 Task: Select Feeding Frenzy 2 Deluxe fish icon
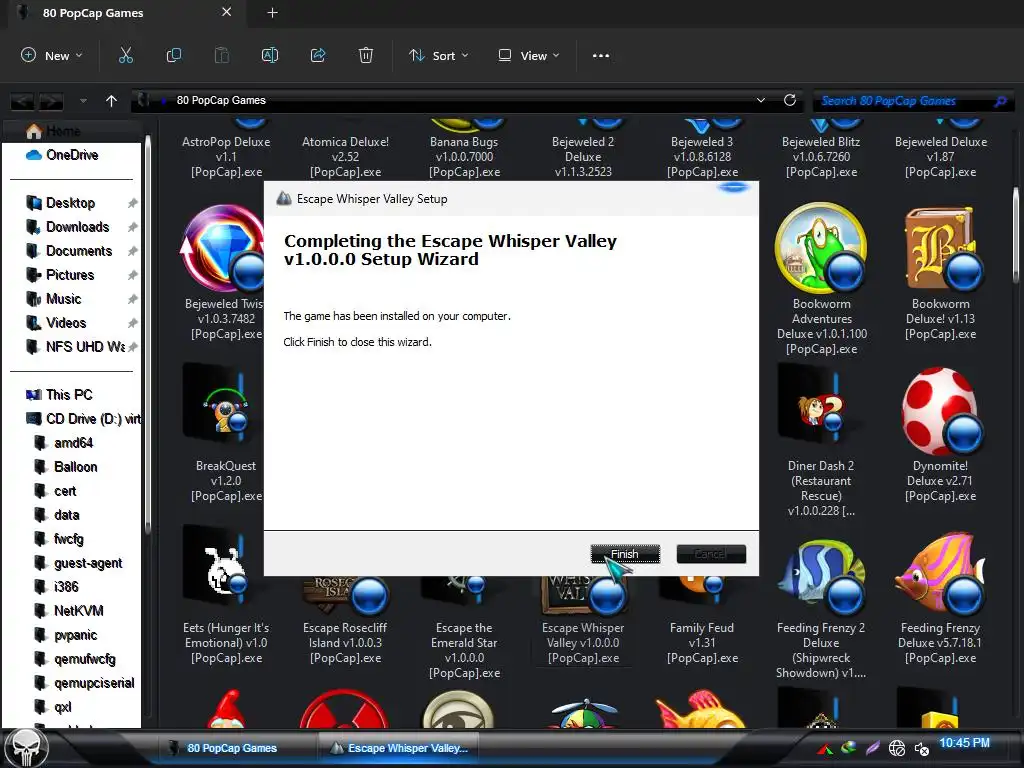[x=823, y=575]
